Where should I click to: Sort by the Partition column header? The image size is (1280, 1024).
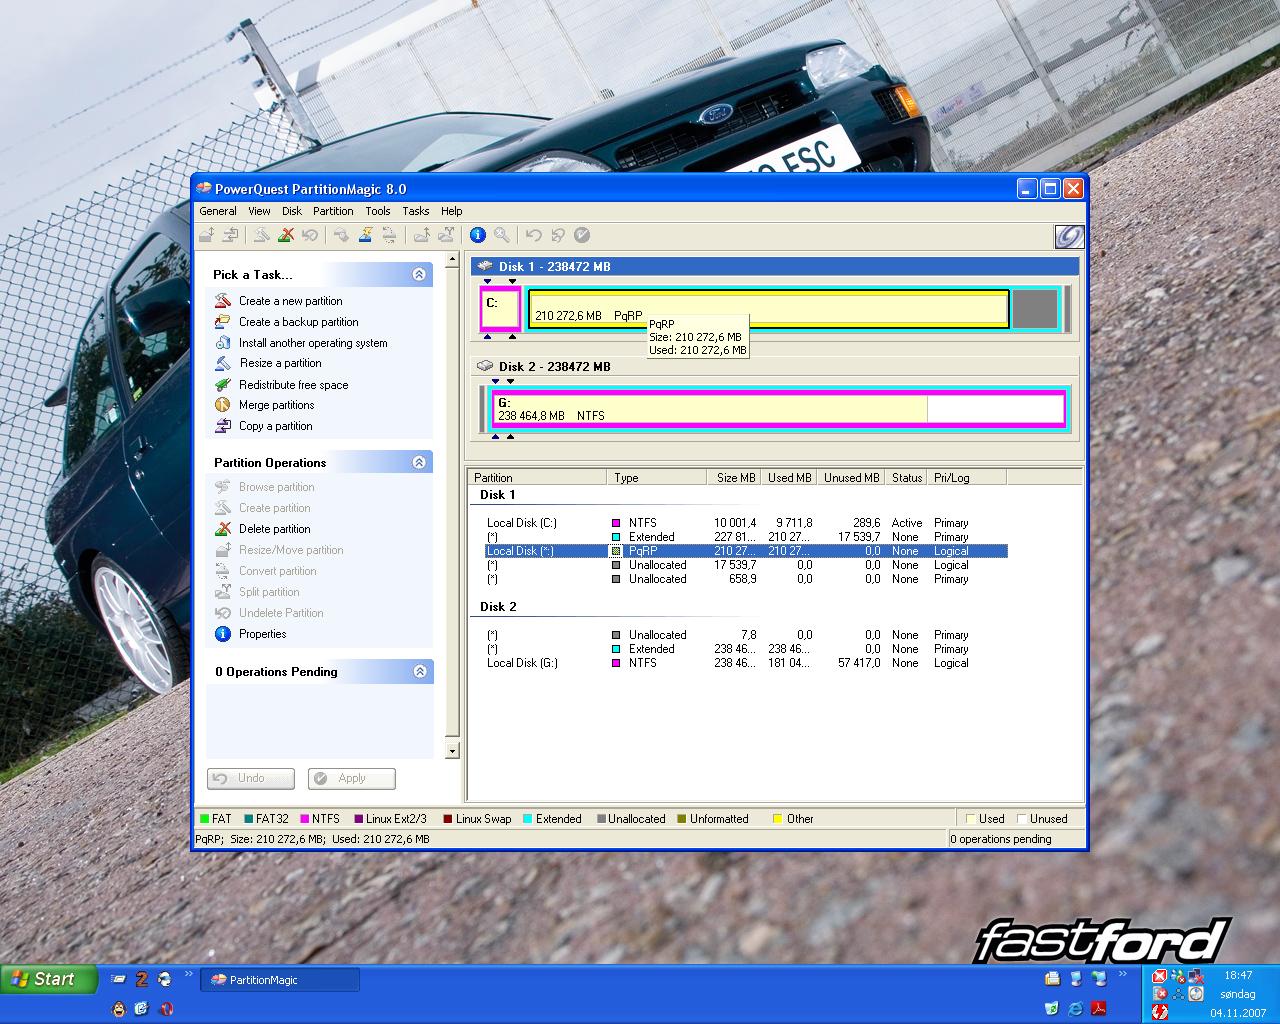tap(538, 478)
